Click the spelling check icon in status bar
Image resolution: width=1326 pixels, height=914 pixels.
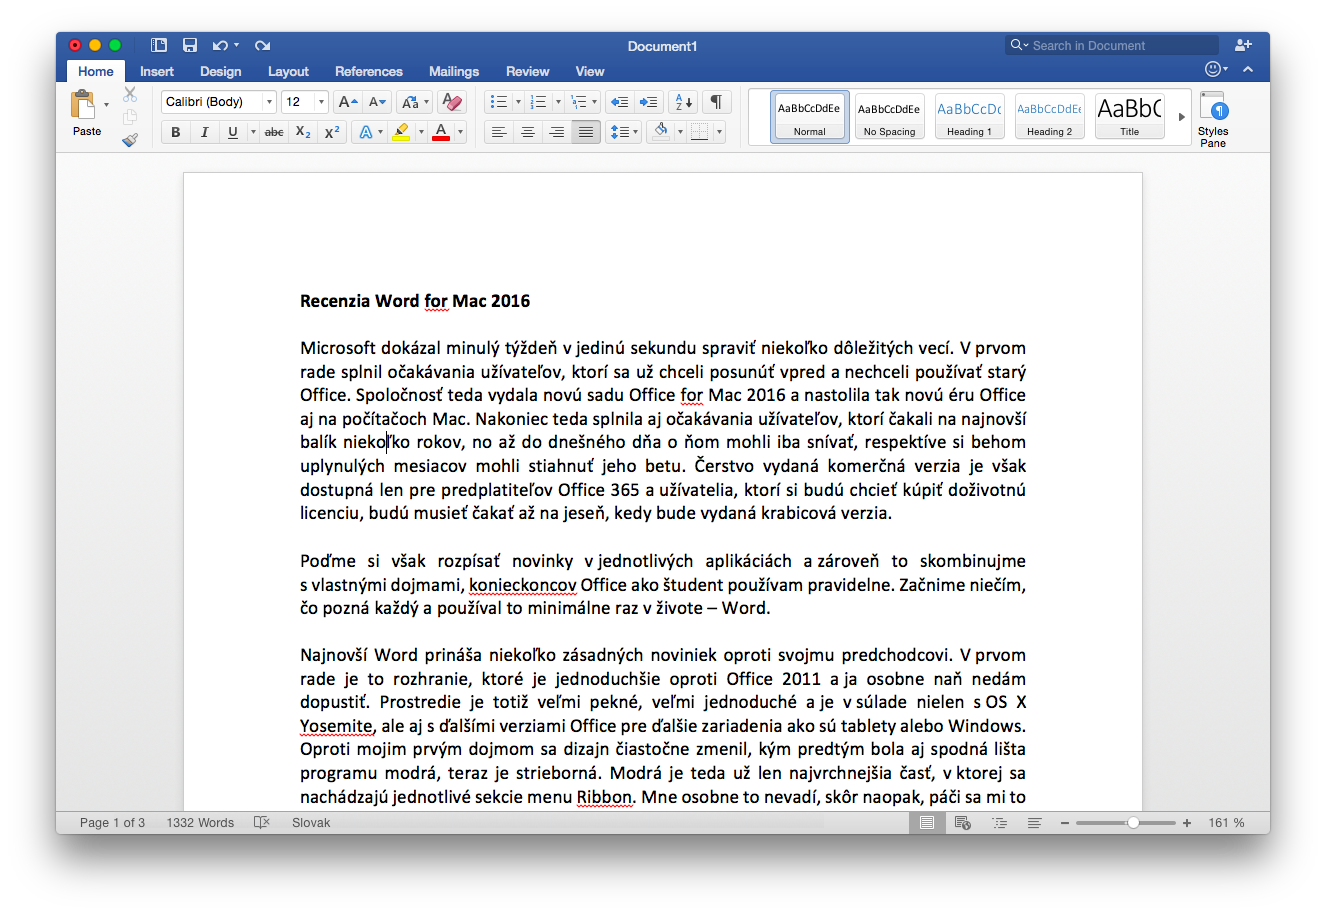tap(262, 822)
